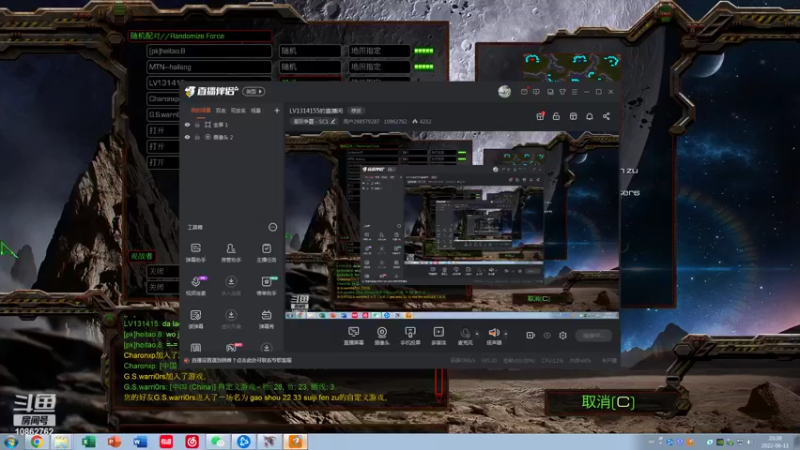Click the notification bell icon
800x450 pixels.
[x=589, y=116]
